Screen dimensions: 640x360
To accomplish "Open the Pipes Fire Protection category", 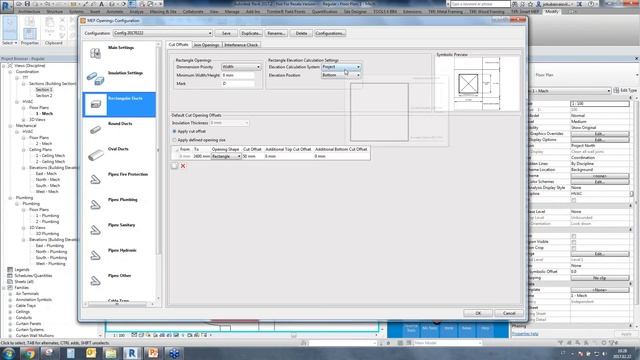I will [128, 174].
